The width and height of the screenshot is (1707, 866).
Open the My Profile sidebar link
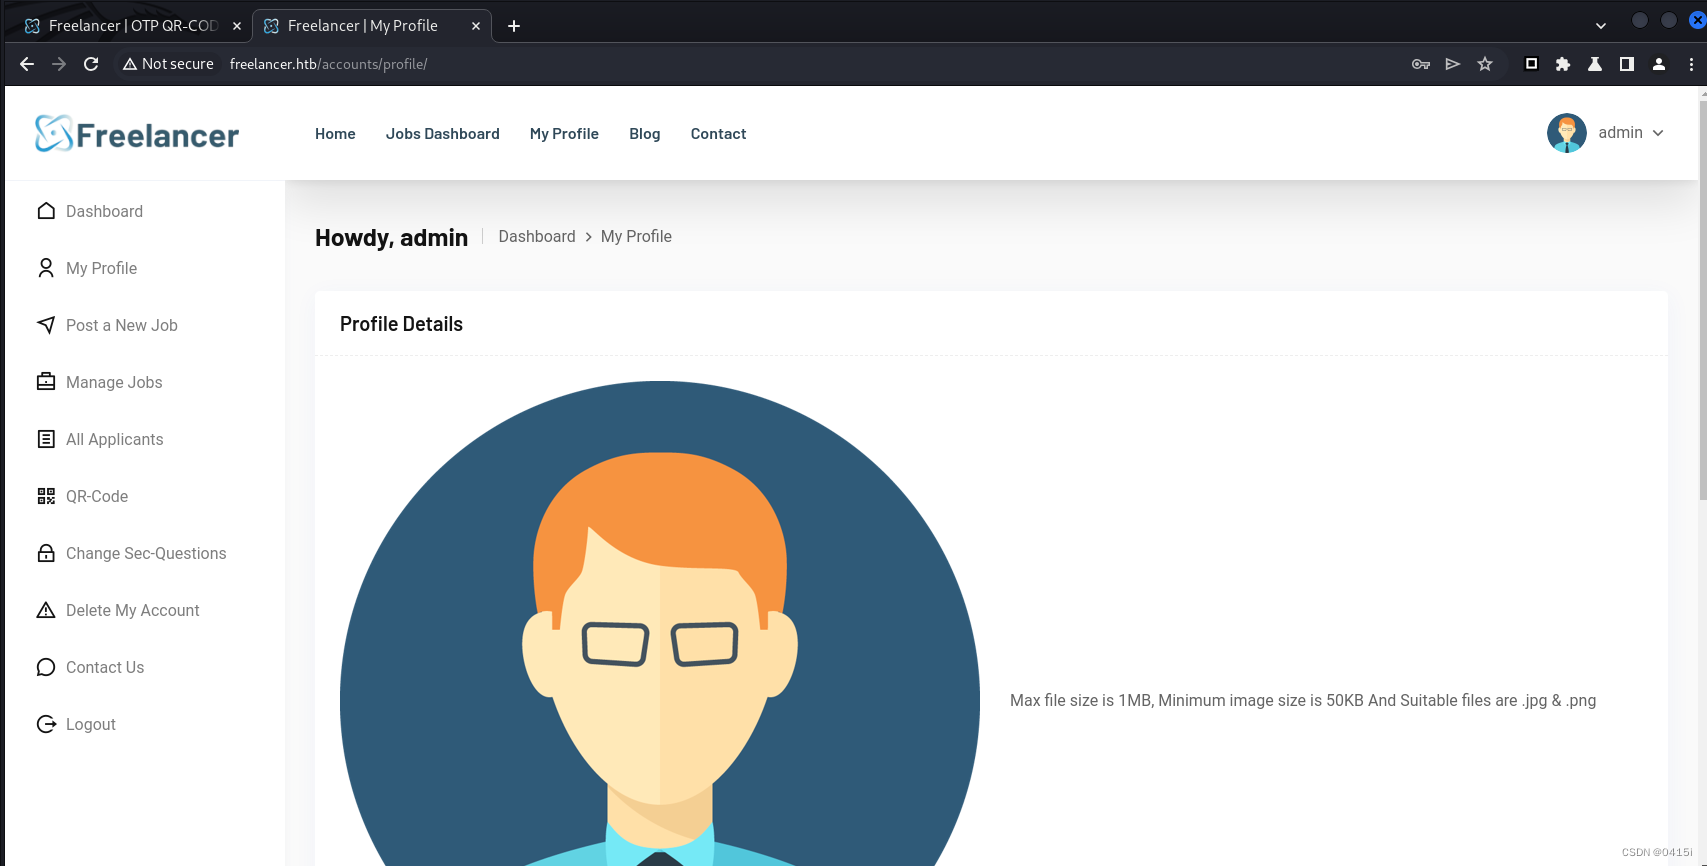click(101, 268)
